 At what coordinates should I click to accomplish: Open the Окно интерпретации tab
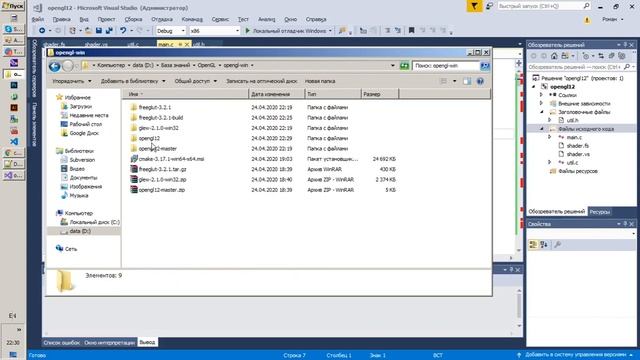pos(109,342)
